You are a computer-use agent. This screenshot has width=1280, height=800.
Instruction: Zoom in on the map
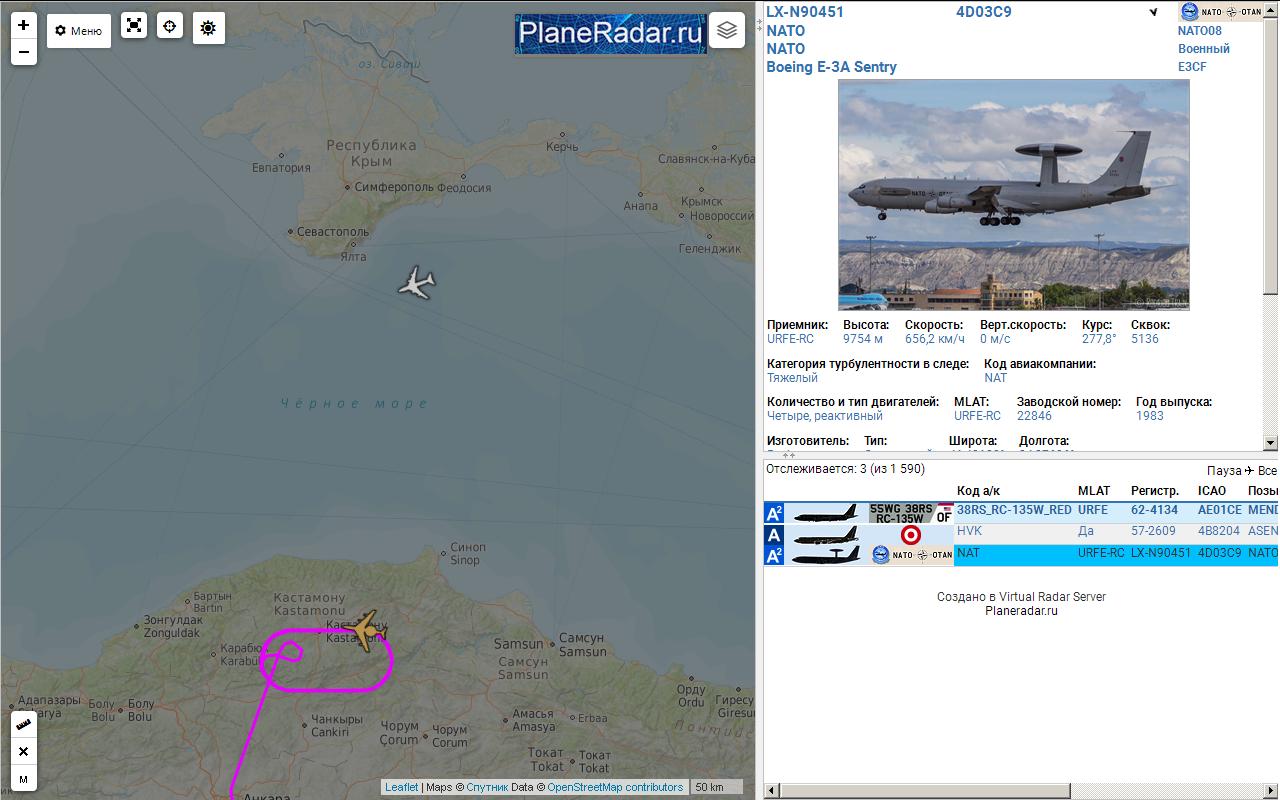coord(24,25)
